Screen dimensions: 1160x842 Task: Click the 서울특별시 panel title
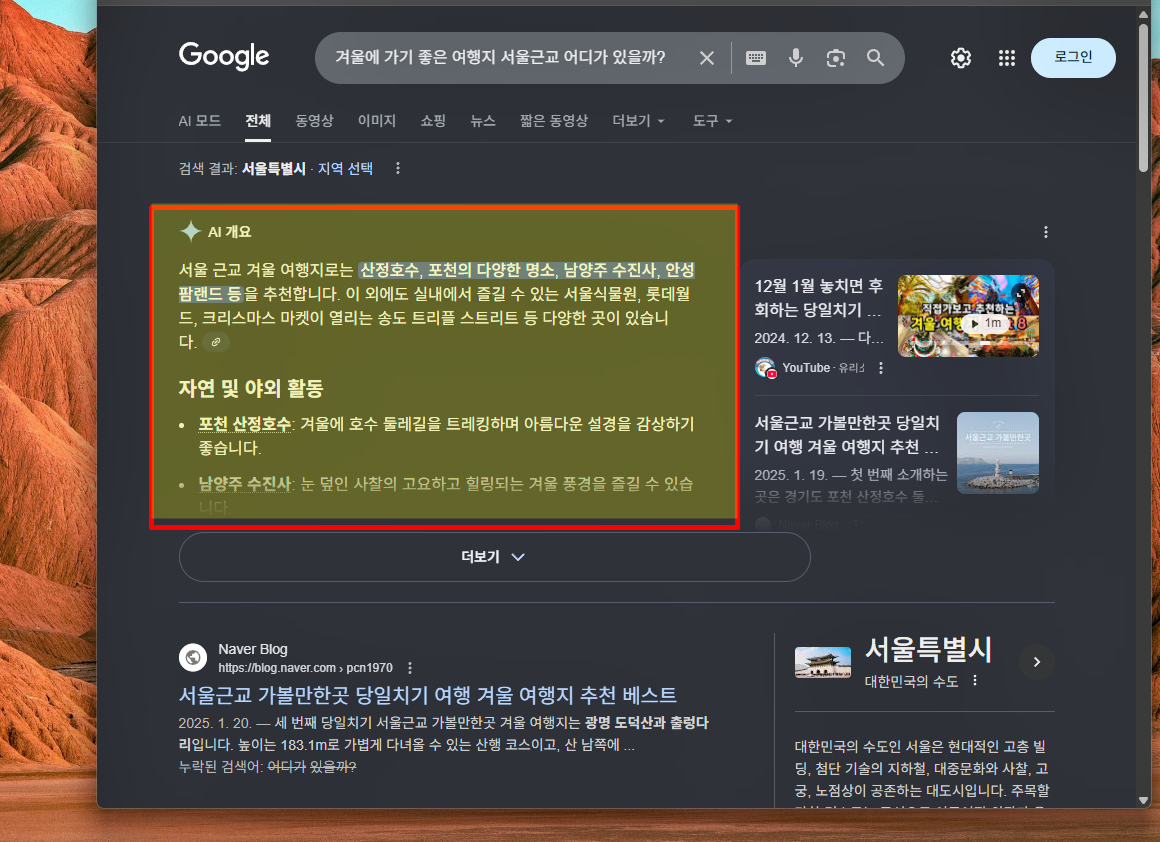[x=928, y=650]
